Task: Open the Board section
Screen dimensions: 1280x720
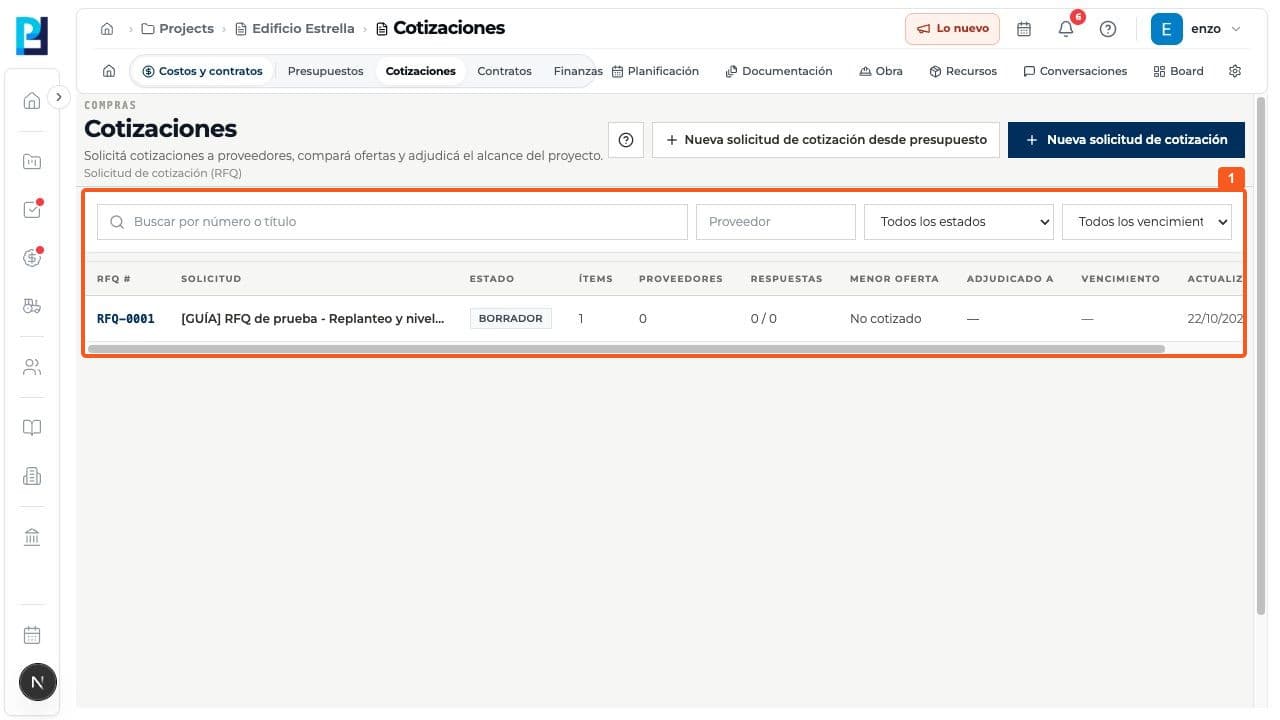Action: (1178, 71)
